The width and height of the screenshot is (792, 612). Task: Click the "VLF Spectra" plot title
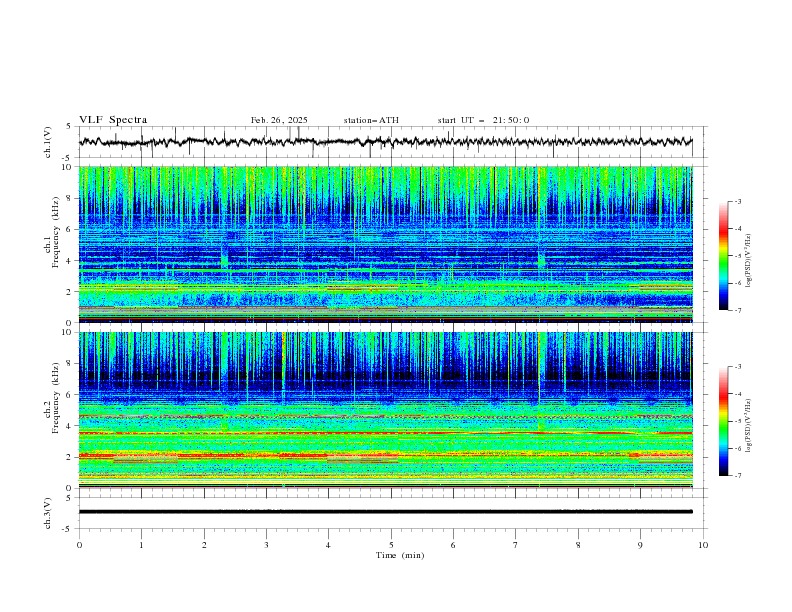(113, 120)
